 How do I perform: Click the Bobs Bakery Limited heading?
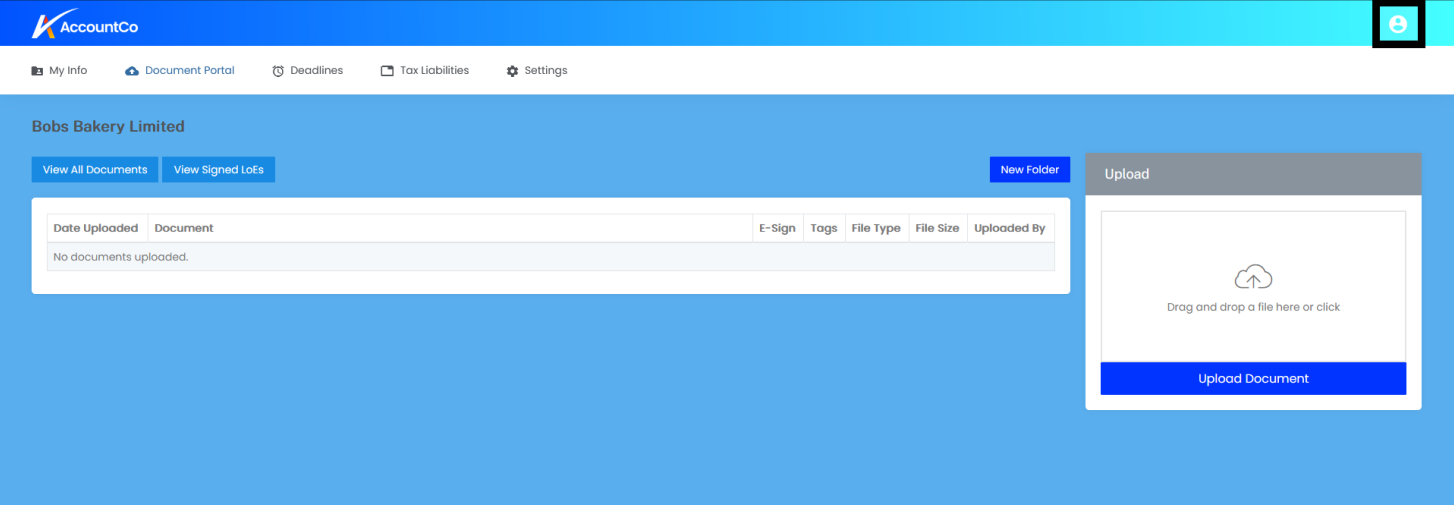point(108,127)
